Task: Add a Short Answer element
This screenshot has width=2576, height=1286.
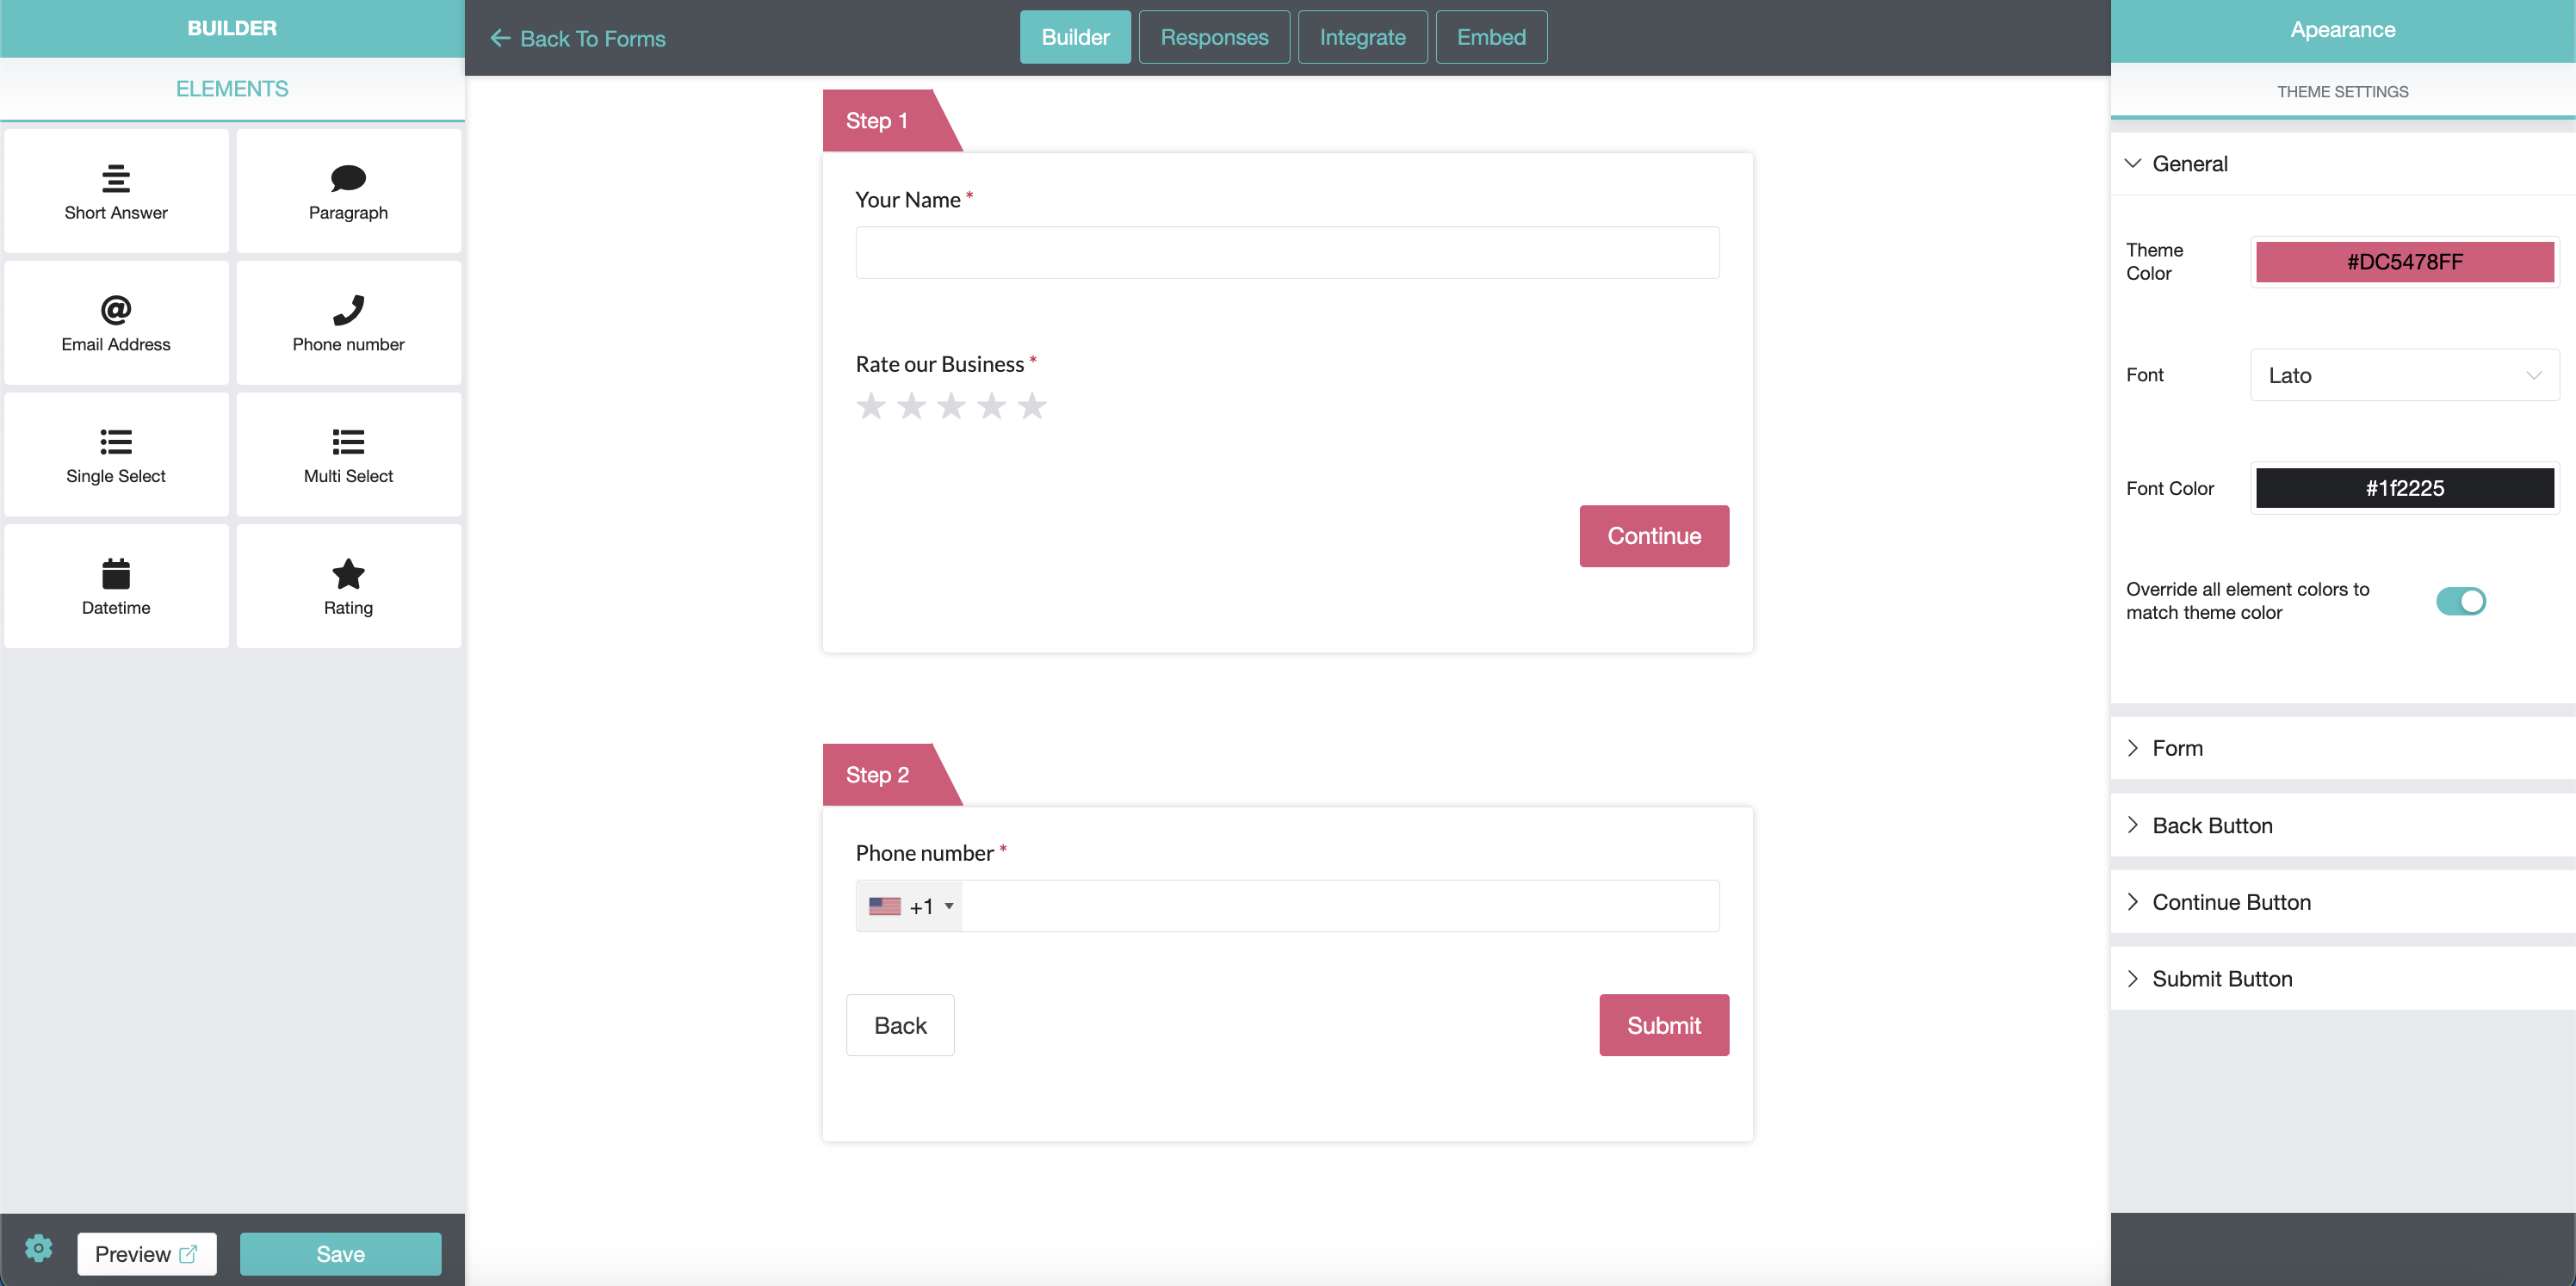Action: click(116, 191)
